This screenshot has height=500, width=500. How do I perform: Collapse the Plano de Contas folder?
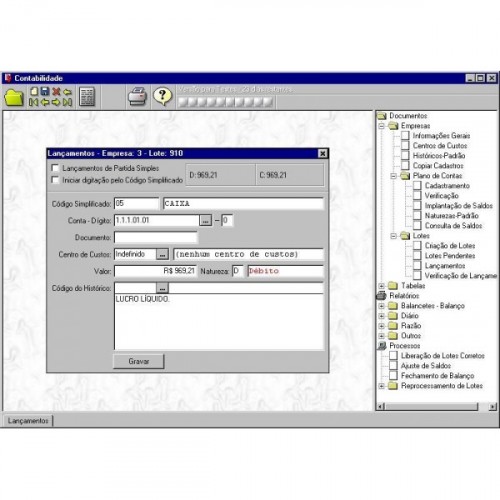click(393, 176)
